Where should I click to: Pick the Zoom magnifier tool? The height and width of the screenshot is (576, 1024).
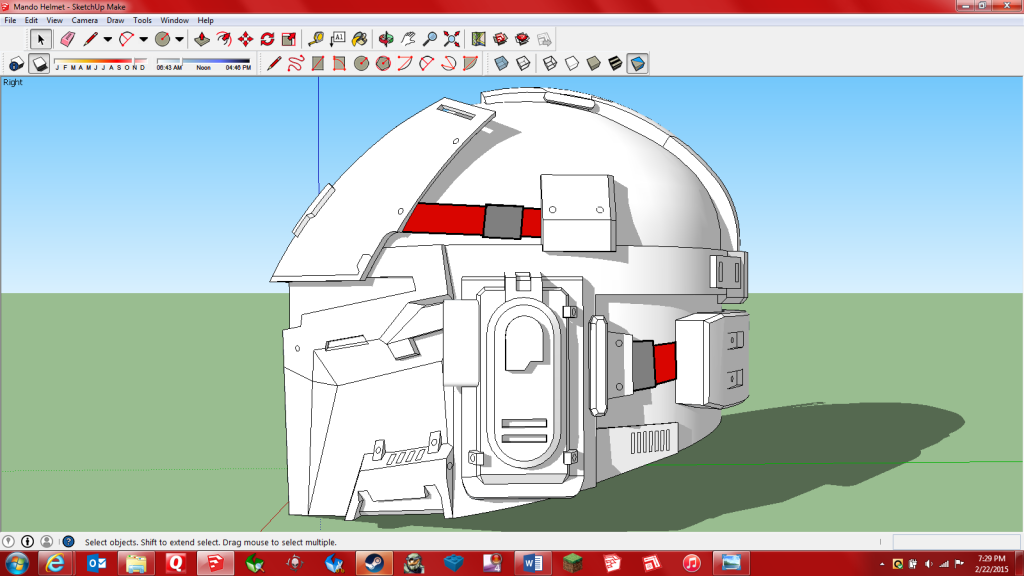pyautogui.click(x=430, y=40)
